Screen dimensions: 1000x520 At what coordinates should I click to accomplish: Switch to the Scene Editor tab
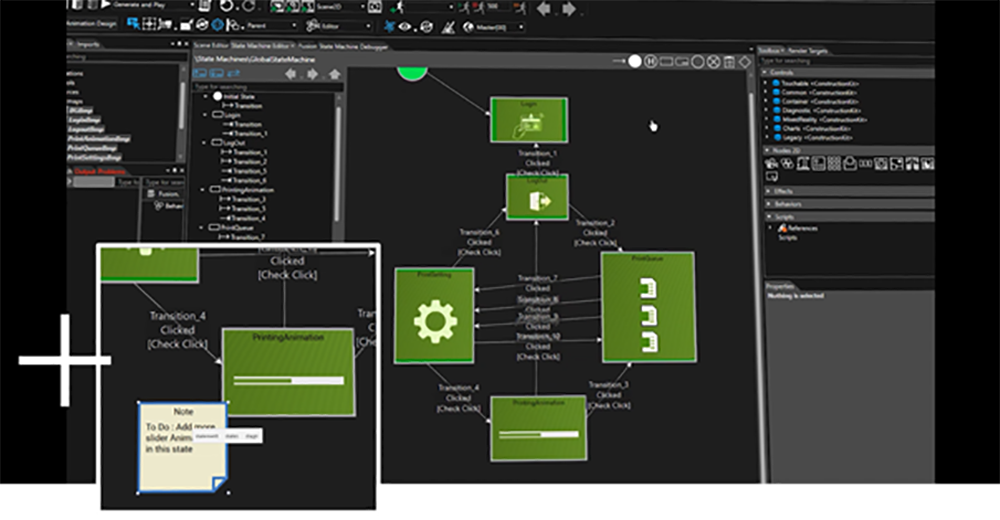click(x=210, y=46)
